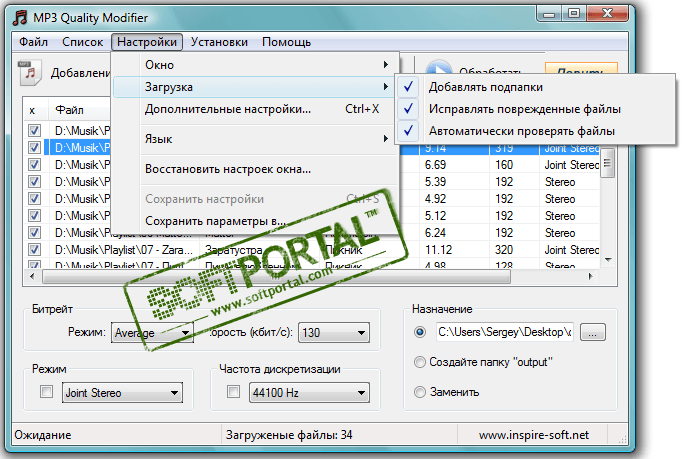Click the orange Donate button
682x459 pixels.
(581, 70)
